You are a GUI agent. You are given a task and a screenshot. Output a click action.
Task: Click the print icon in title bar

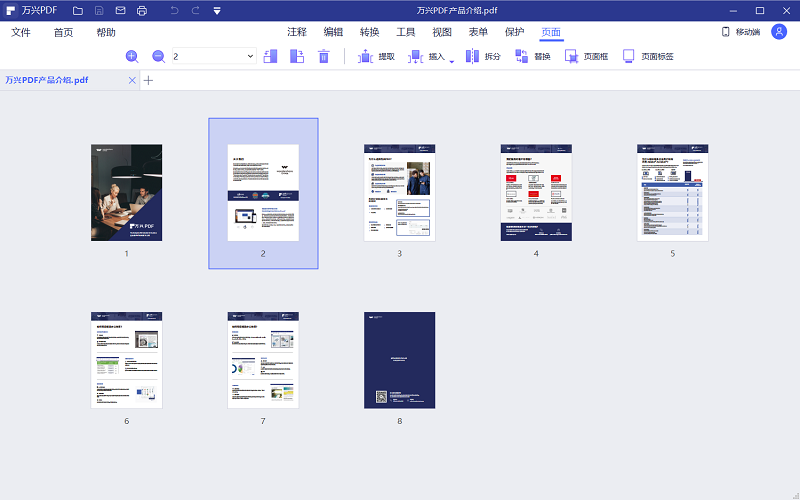tap(142, 10)
